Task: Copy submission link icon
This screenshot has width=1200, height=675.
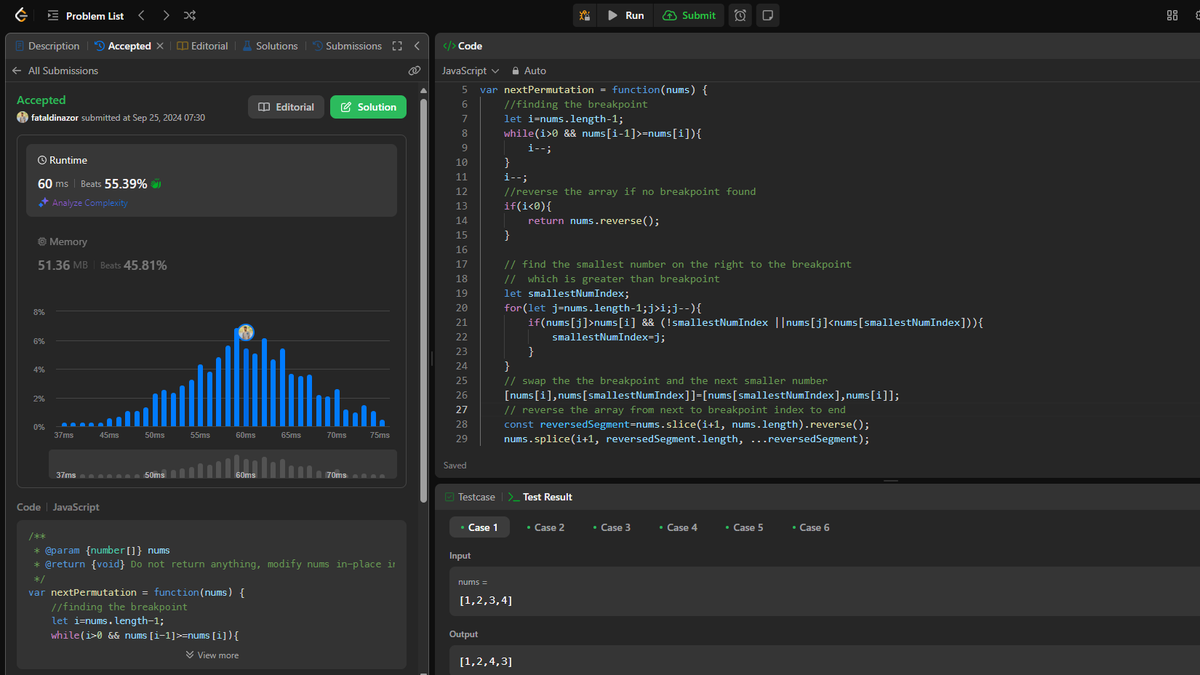Action: (x=413, y=71)
